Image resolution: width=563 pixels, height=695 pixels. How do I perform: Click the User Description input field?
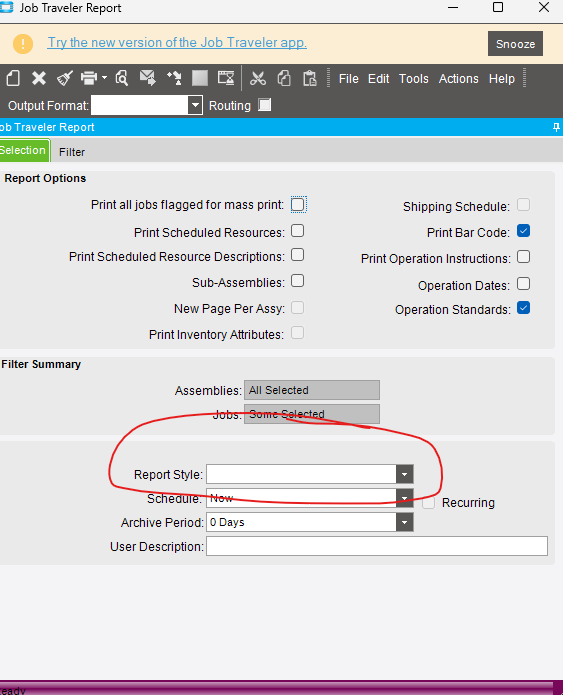pyautogui.click(x=377, y=546)
